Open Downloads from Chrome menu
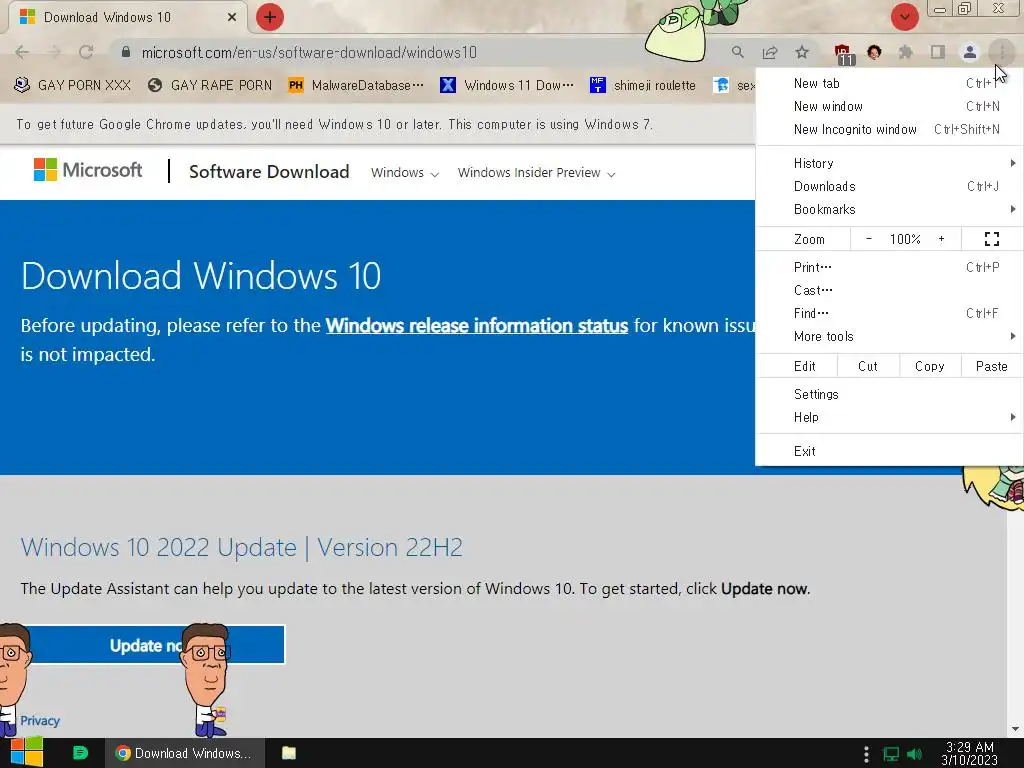 889,186
